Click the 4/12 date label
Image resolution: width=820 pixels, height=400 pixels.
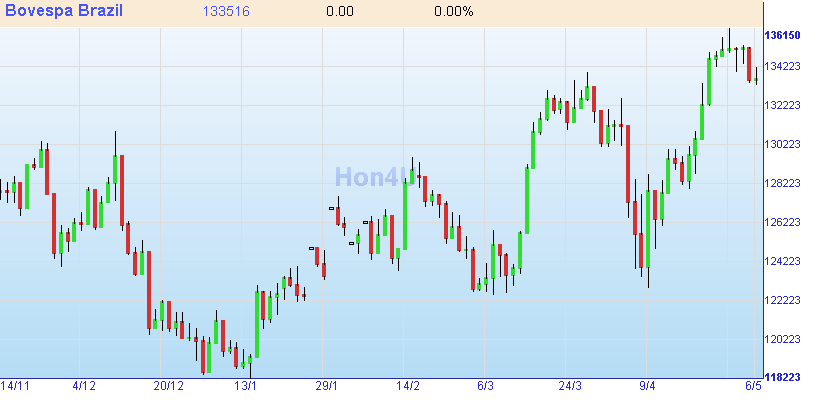[x=84, y=386]
